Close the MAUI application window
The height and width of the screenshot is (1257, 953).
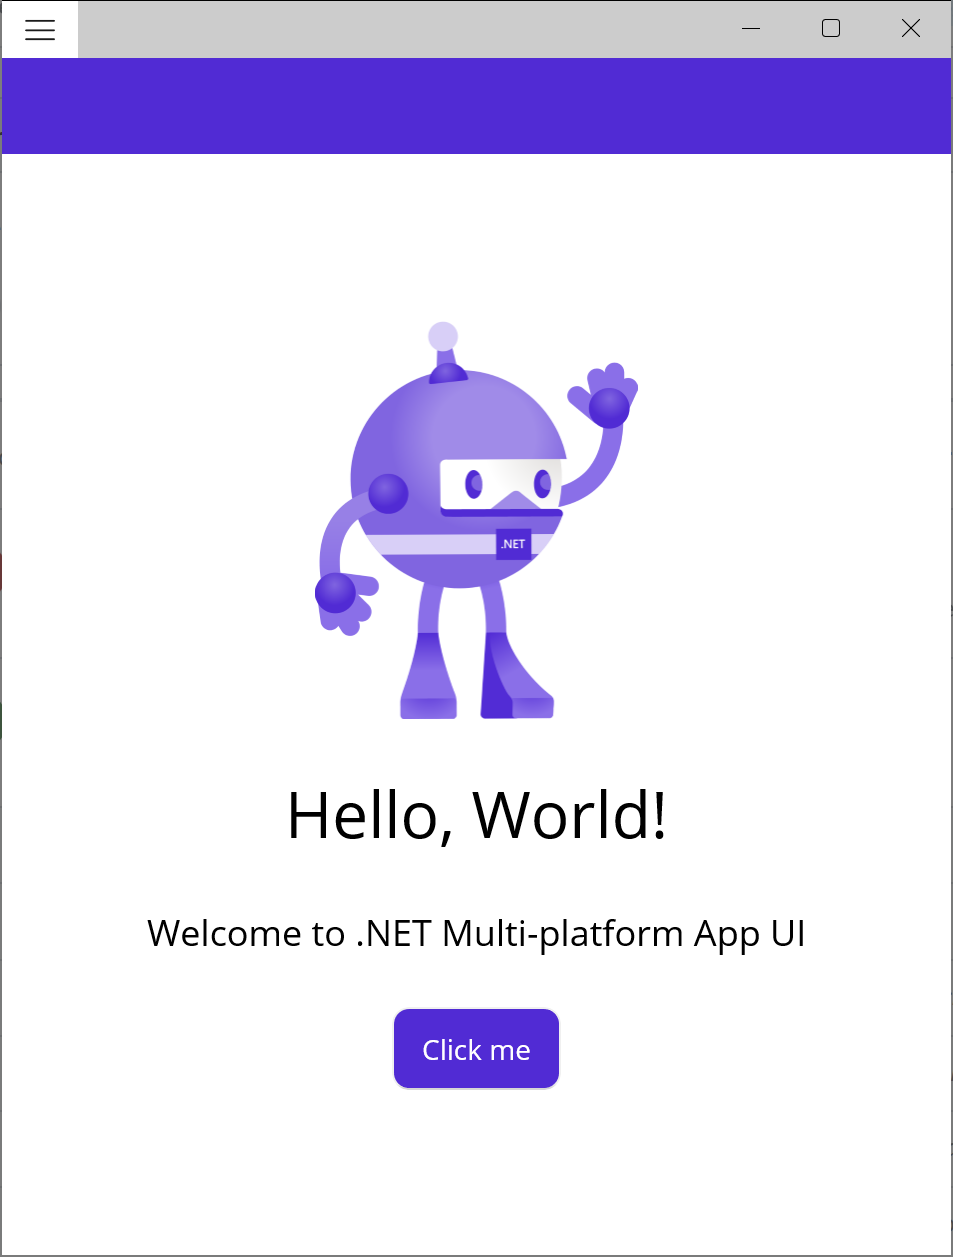(x=910, y=28)
